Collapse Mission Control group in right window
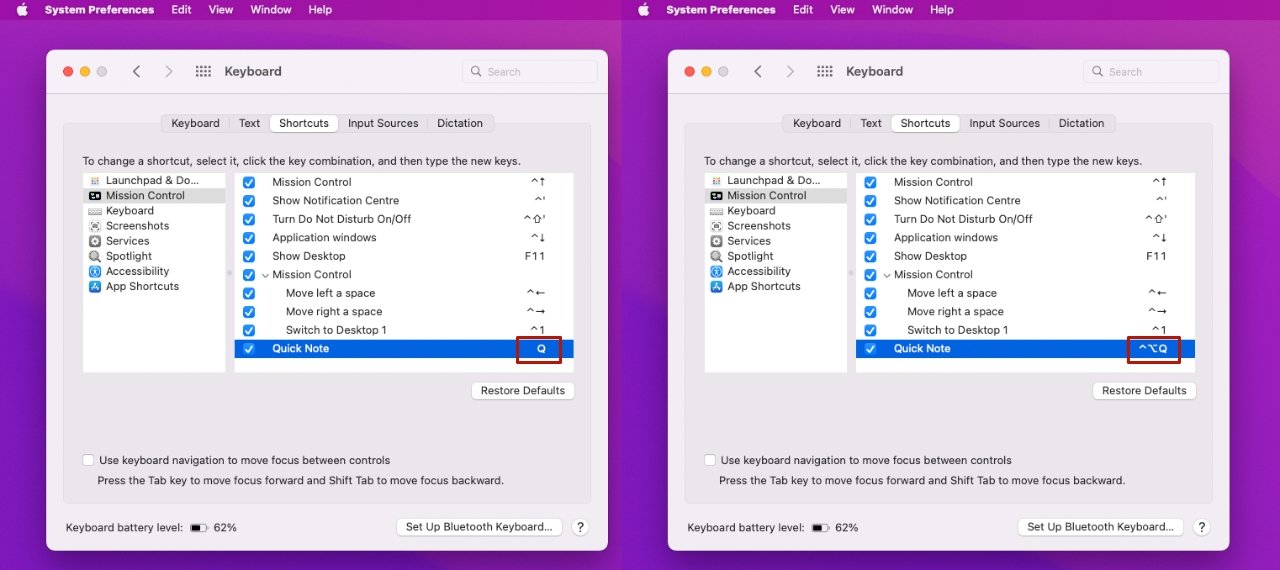 tap(887, 275)
